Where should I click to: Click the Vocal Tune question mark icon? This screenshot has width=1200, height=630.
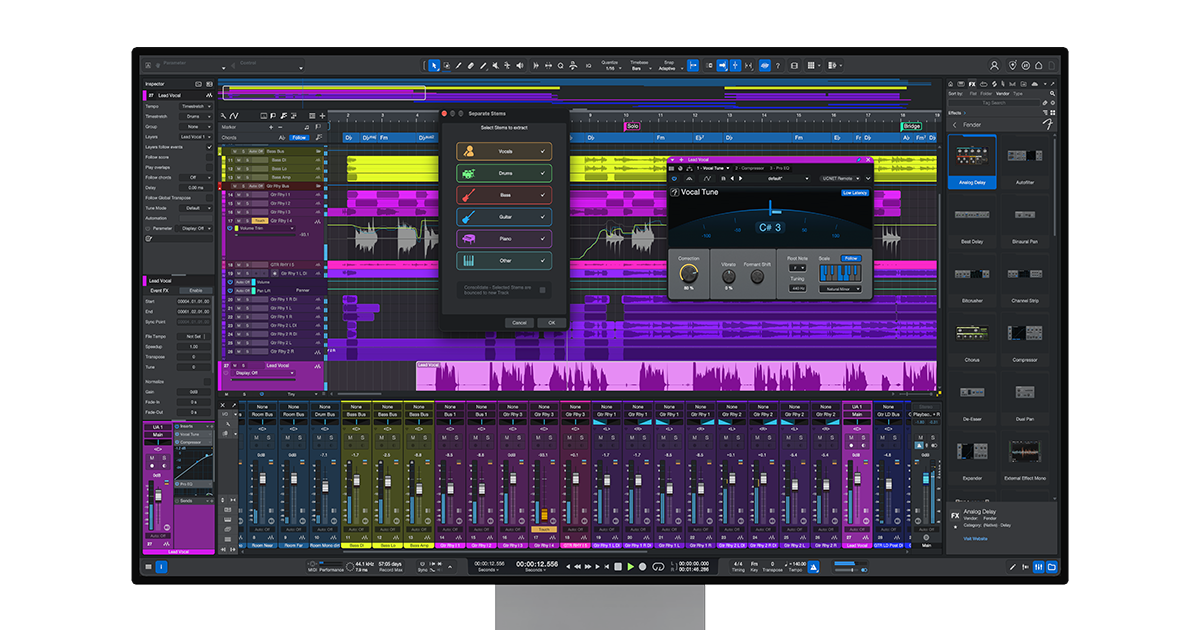coord(675,192)
